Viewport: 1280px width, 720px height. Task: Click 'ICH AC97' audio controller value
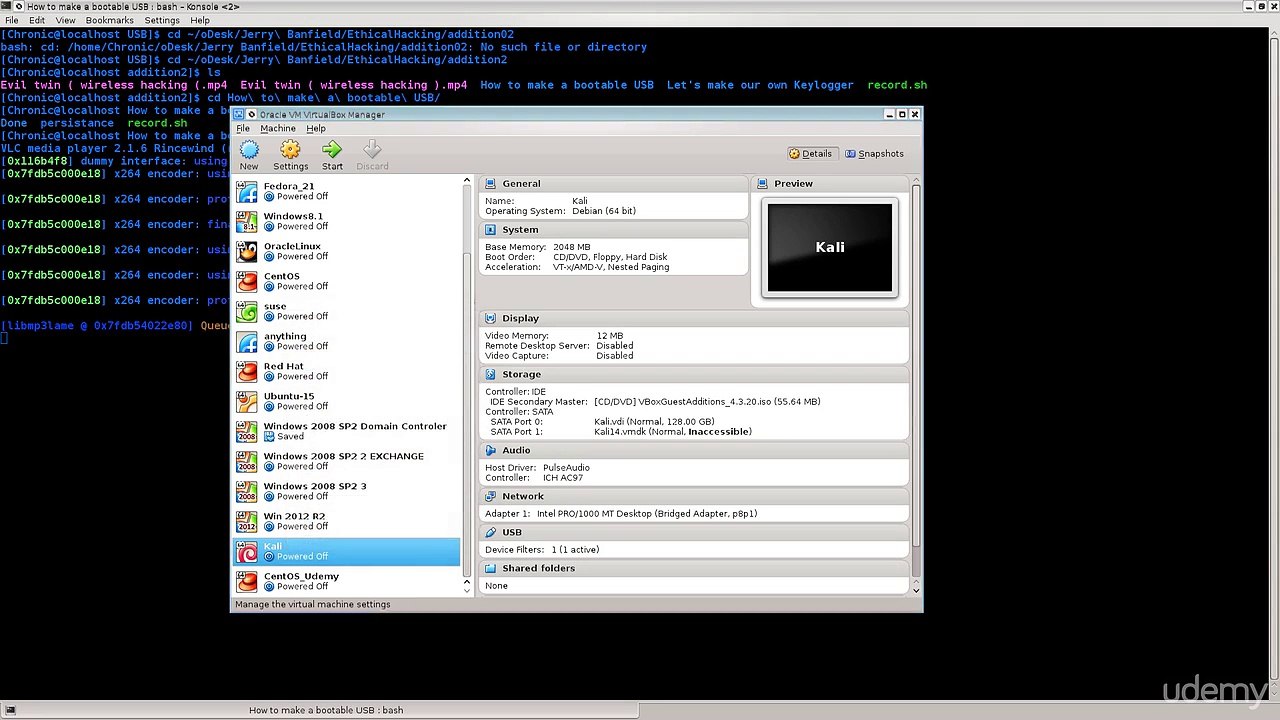pyautogui.click(x=563, y=478)
